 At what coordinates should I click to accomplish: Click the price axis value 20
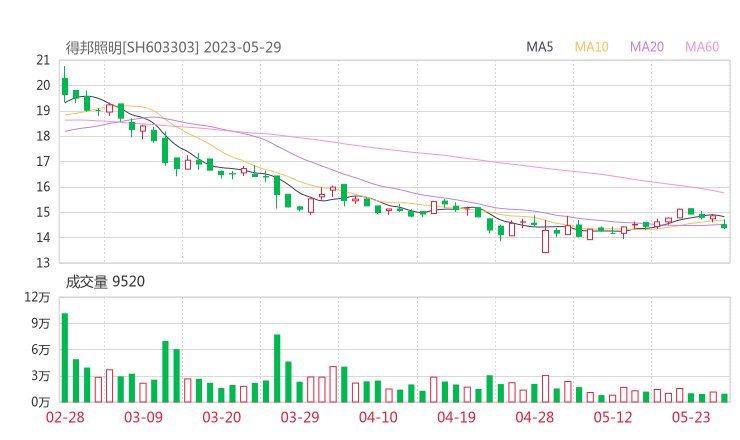(x=43, y=85)
